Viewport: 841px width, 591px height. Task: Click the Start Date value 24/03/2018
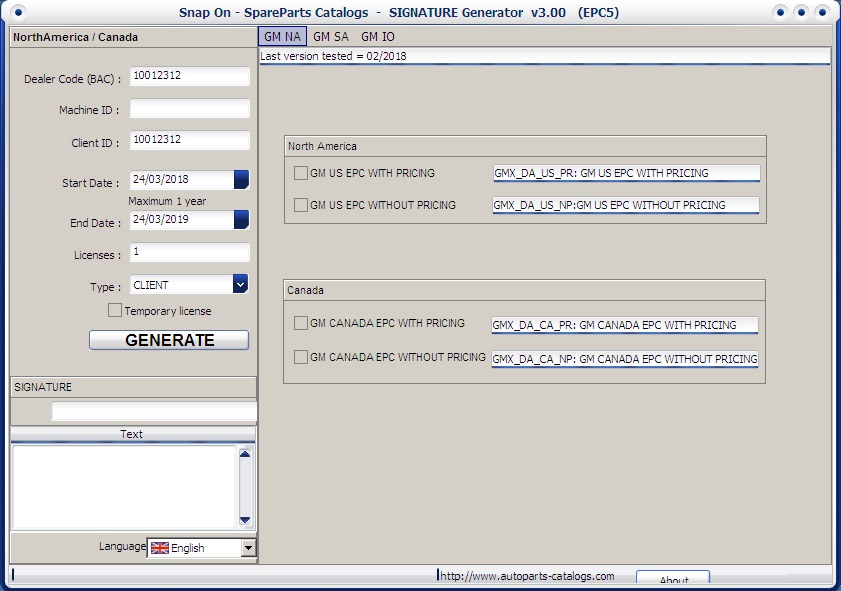(x=160, y=179)
